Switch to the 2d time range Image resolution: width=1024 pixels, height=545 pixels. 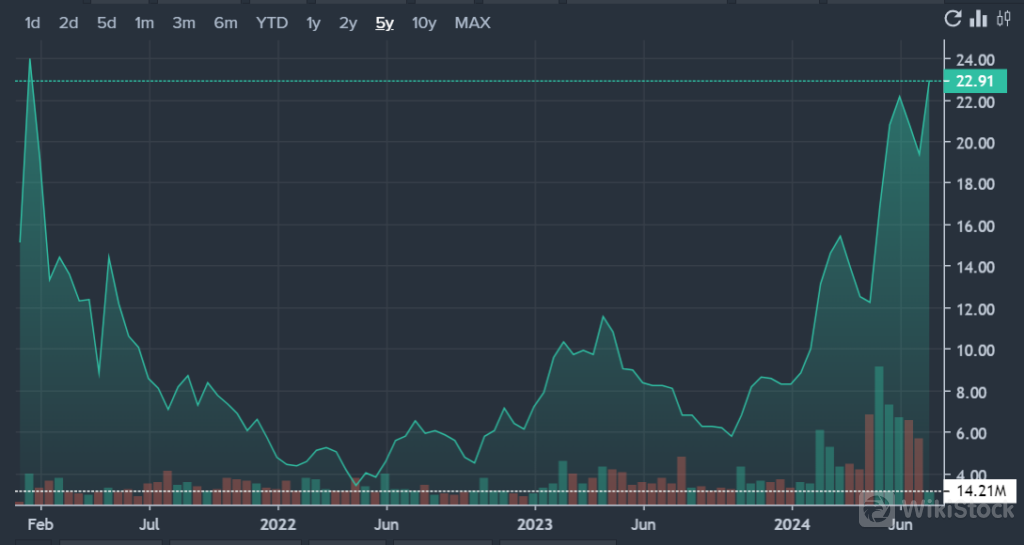(68, 22)
